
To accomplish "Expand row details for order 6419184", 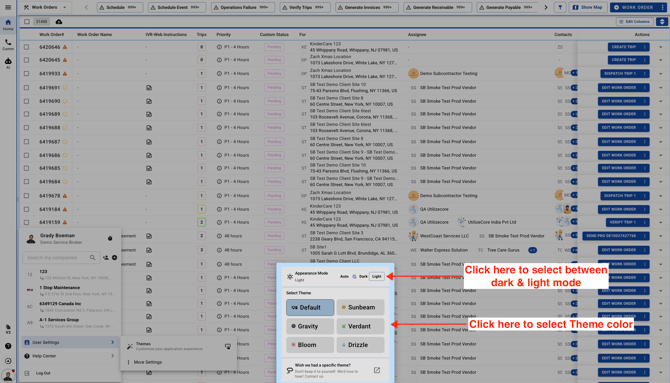I will (x=661, y=209).
